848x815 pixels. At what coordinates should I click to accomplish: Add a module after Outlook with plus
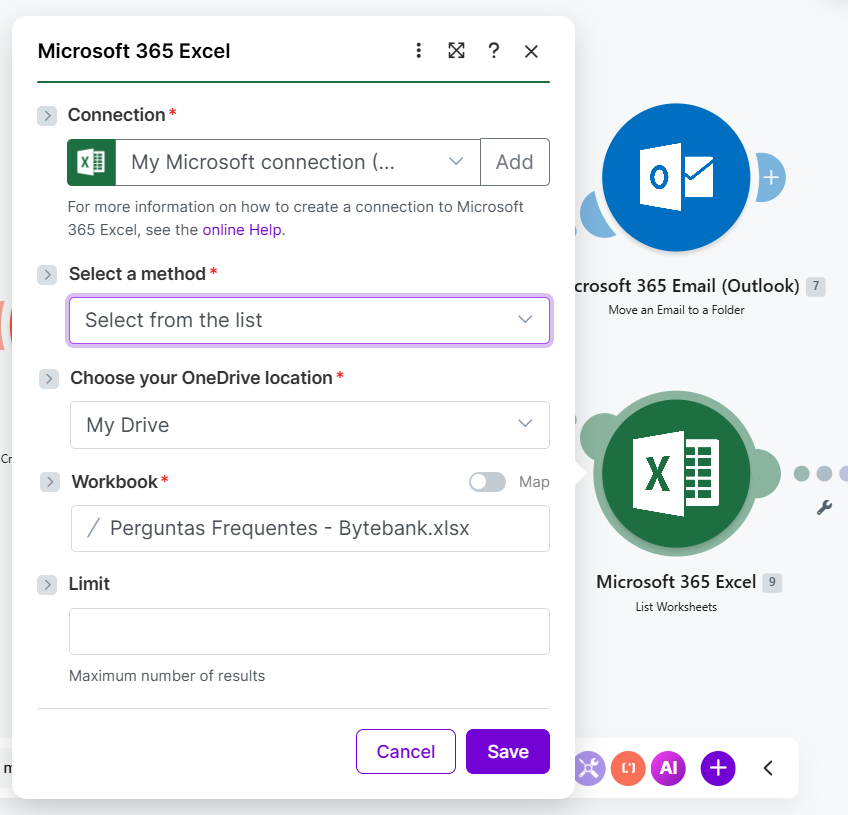click(x=771, y=177)
